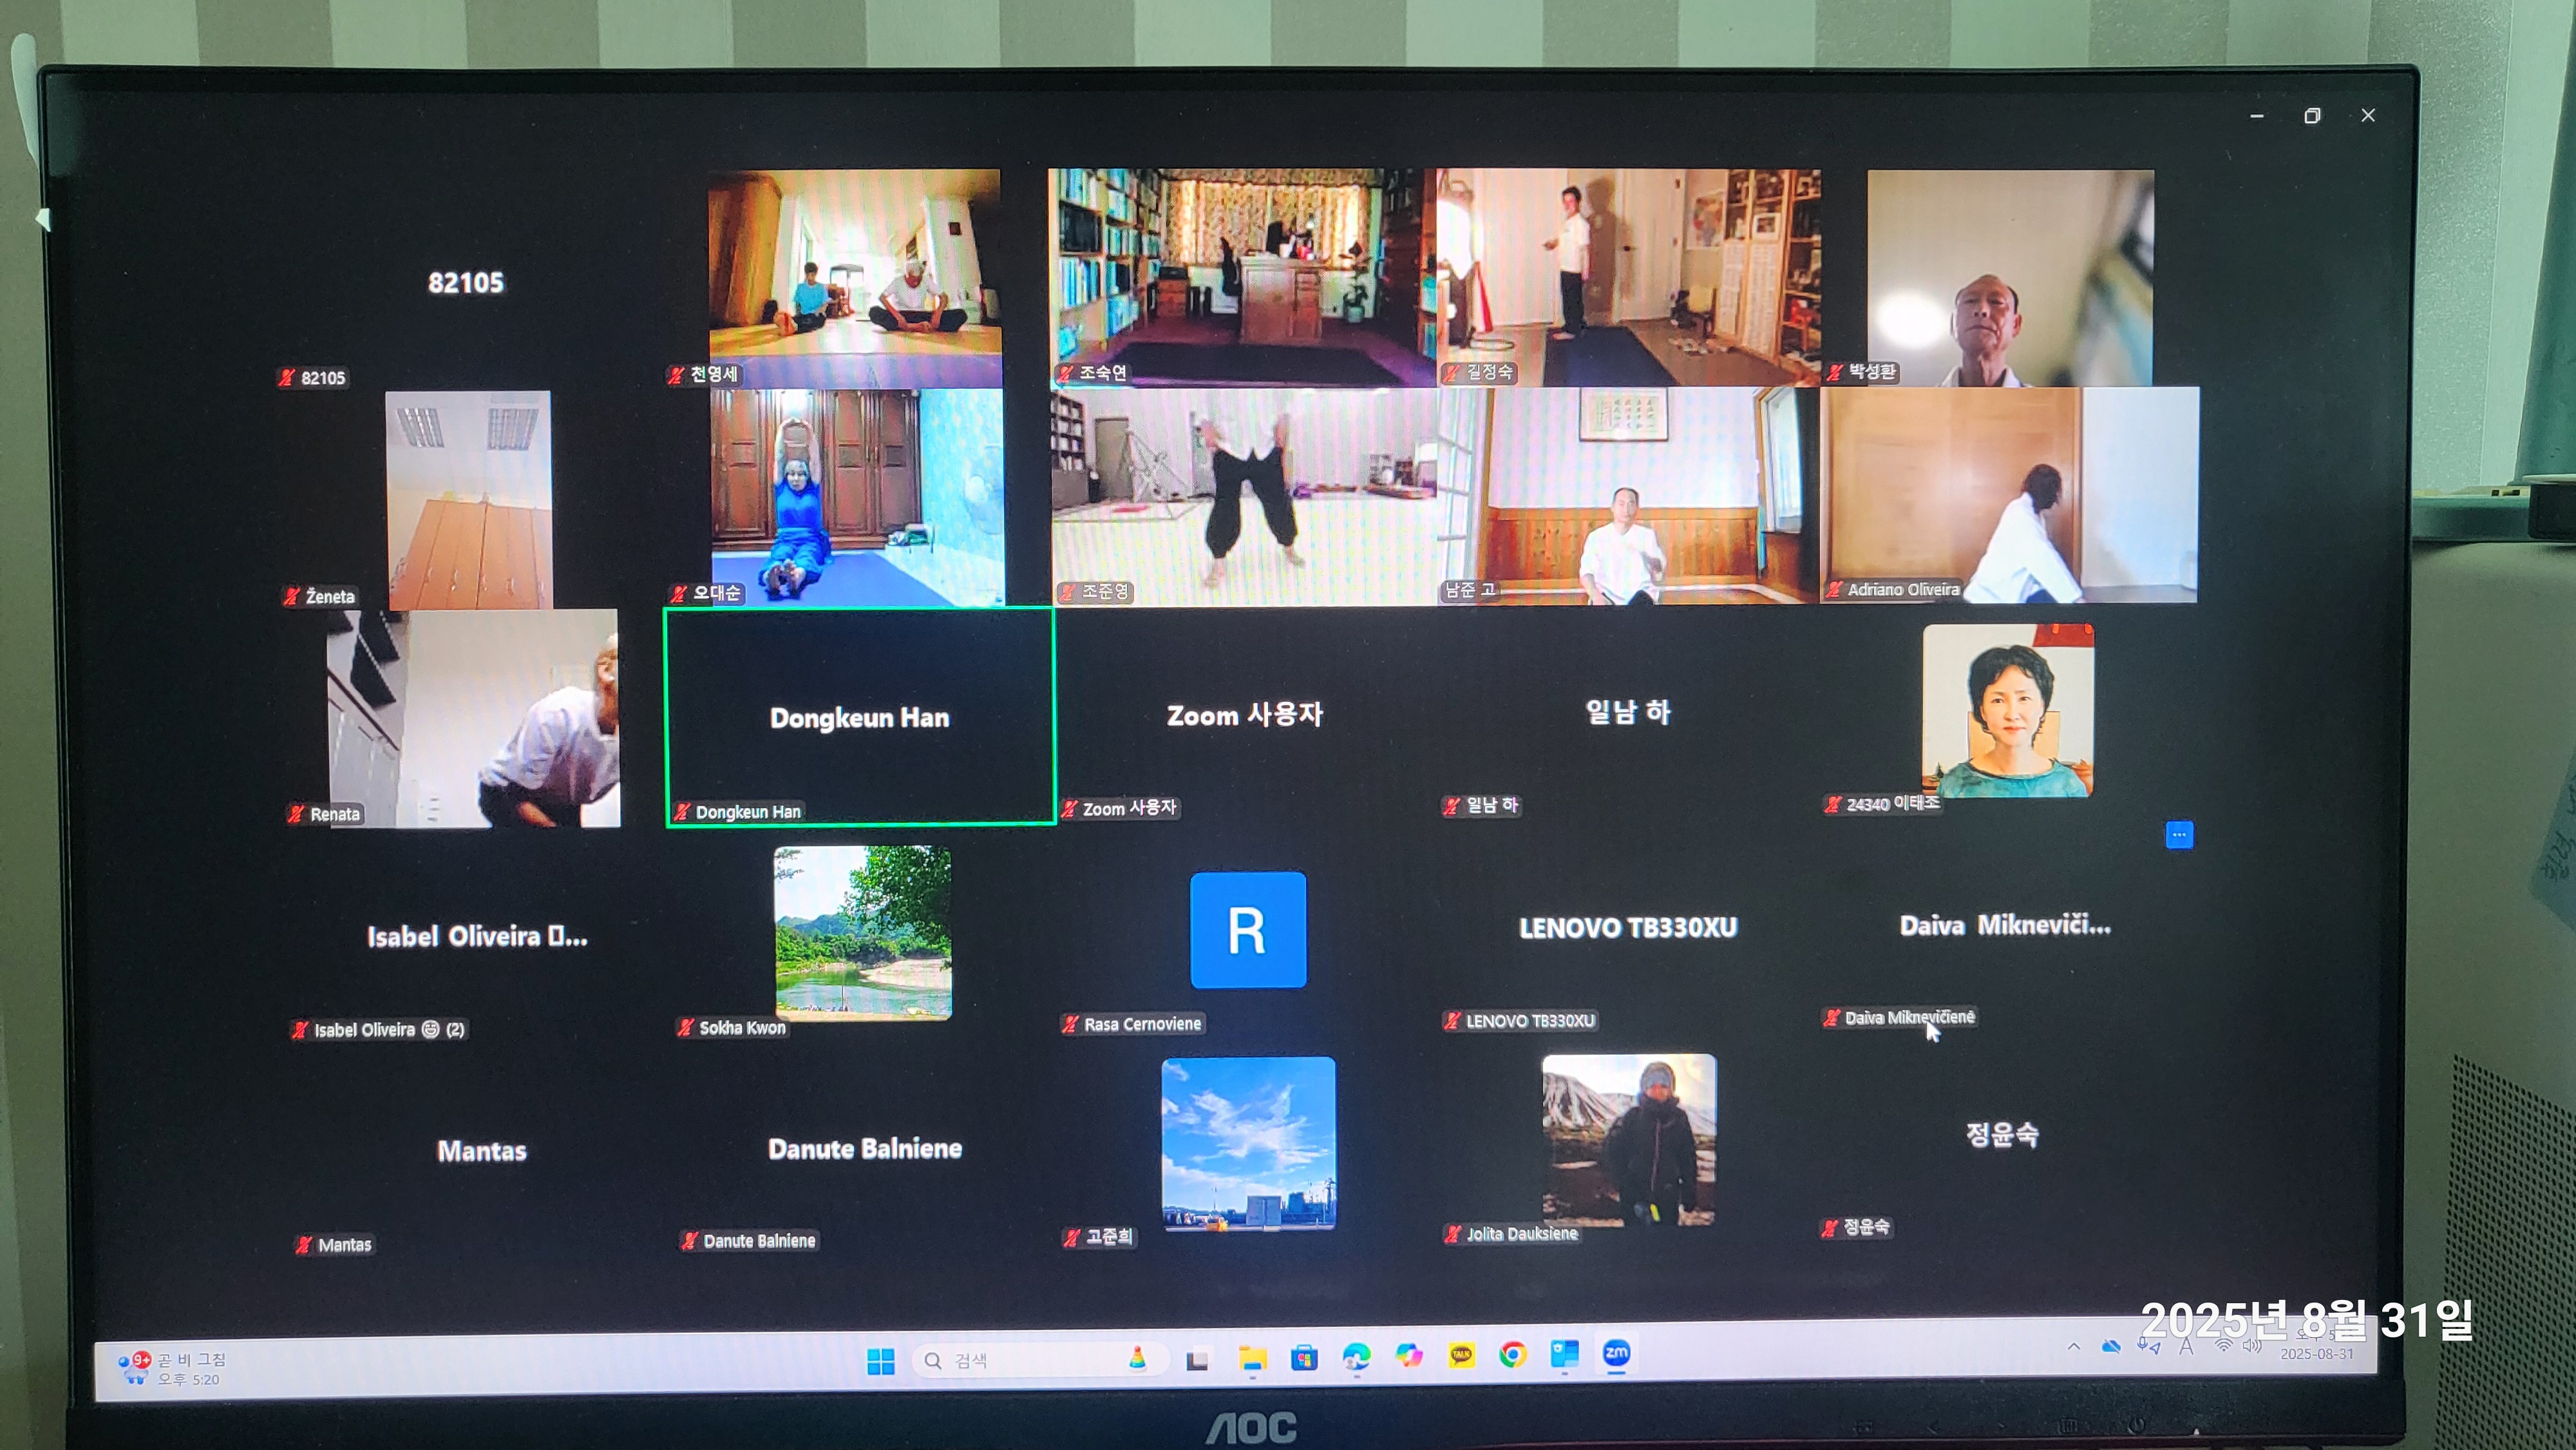Restore down the Zoom window
The image size is (2576, 1450).
tap(2311, 116)
